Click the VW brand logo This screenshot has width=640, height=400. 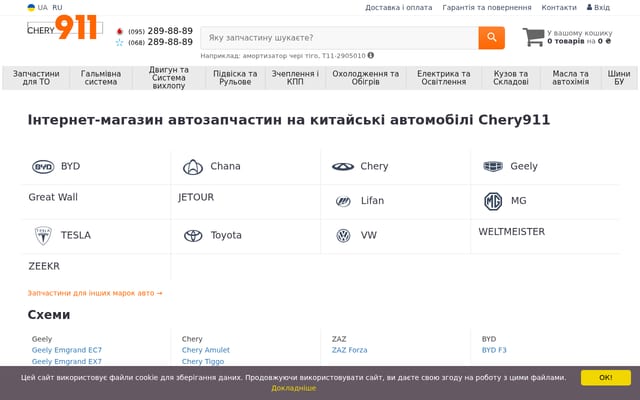click(x=343, y=236)
